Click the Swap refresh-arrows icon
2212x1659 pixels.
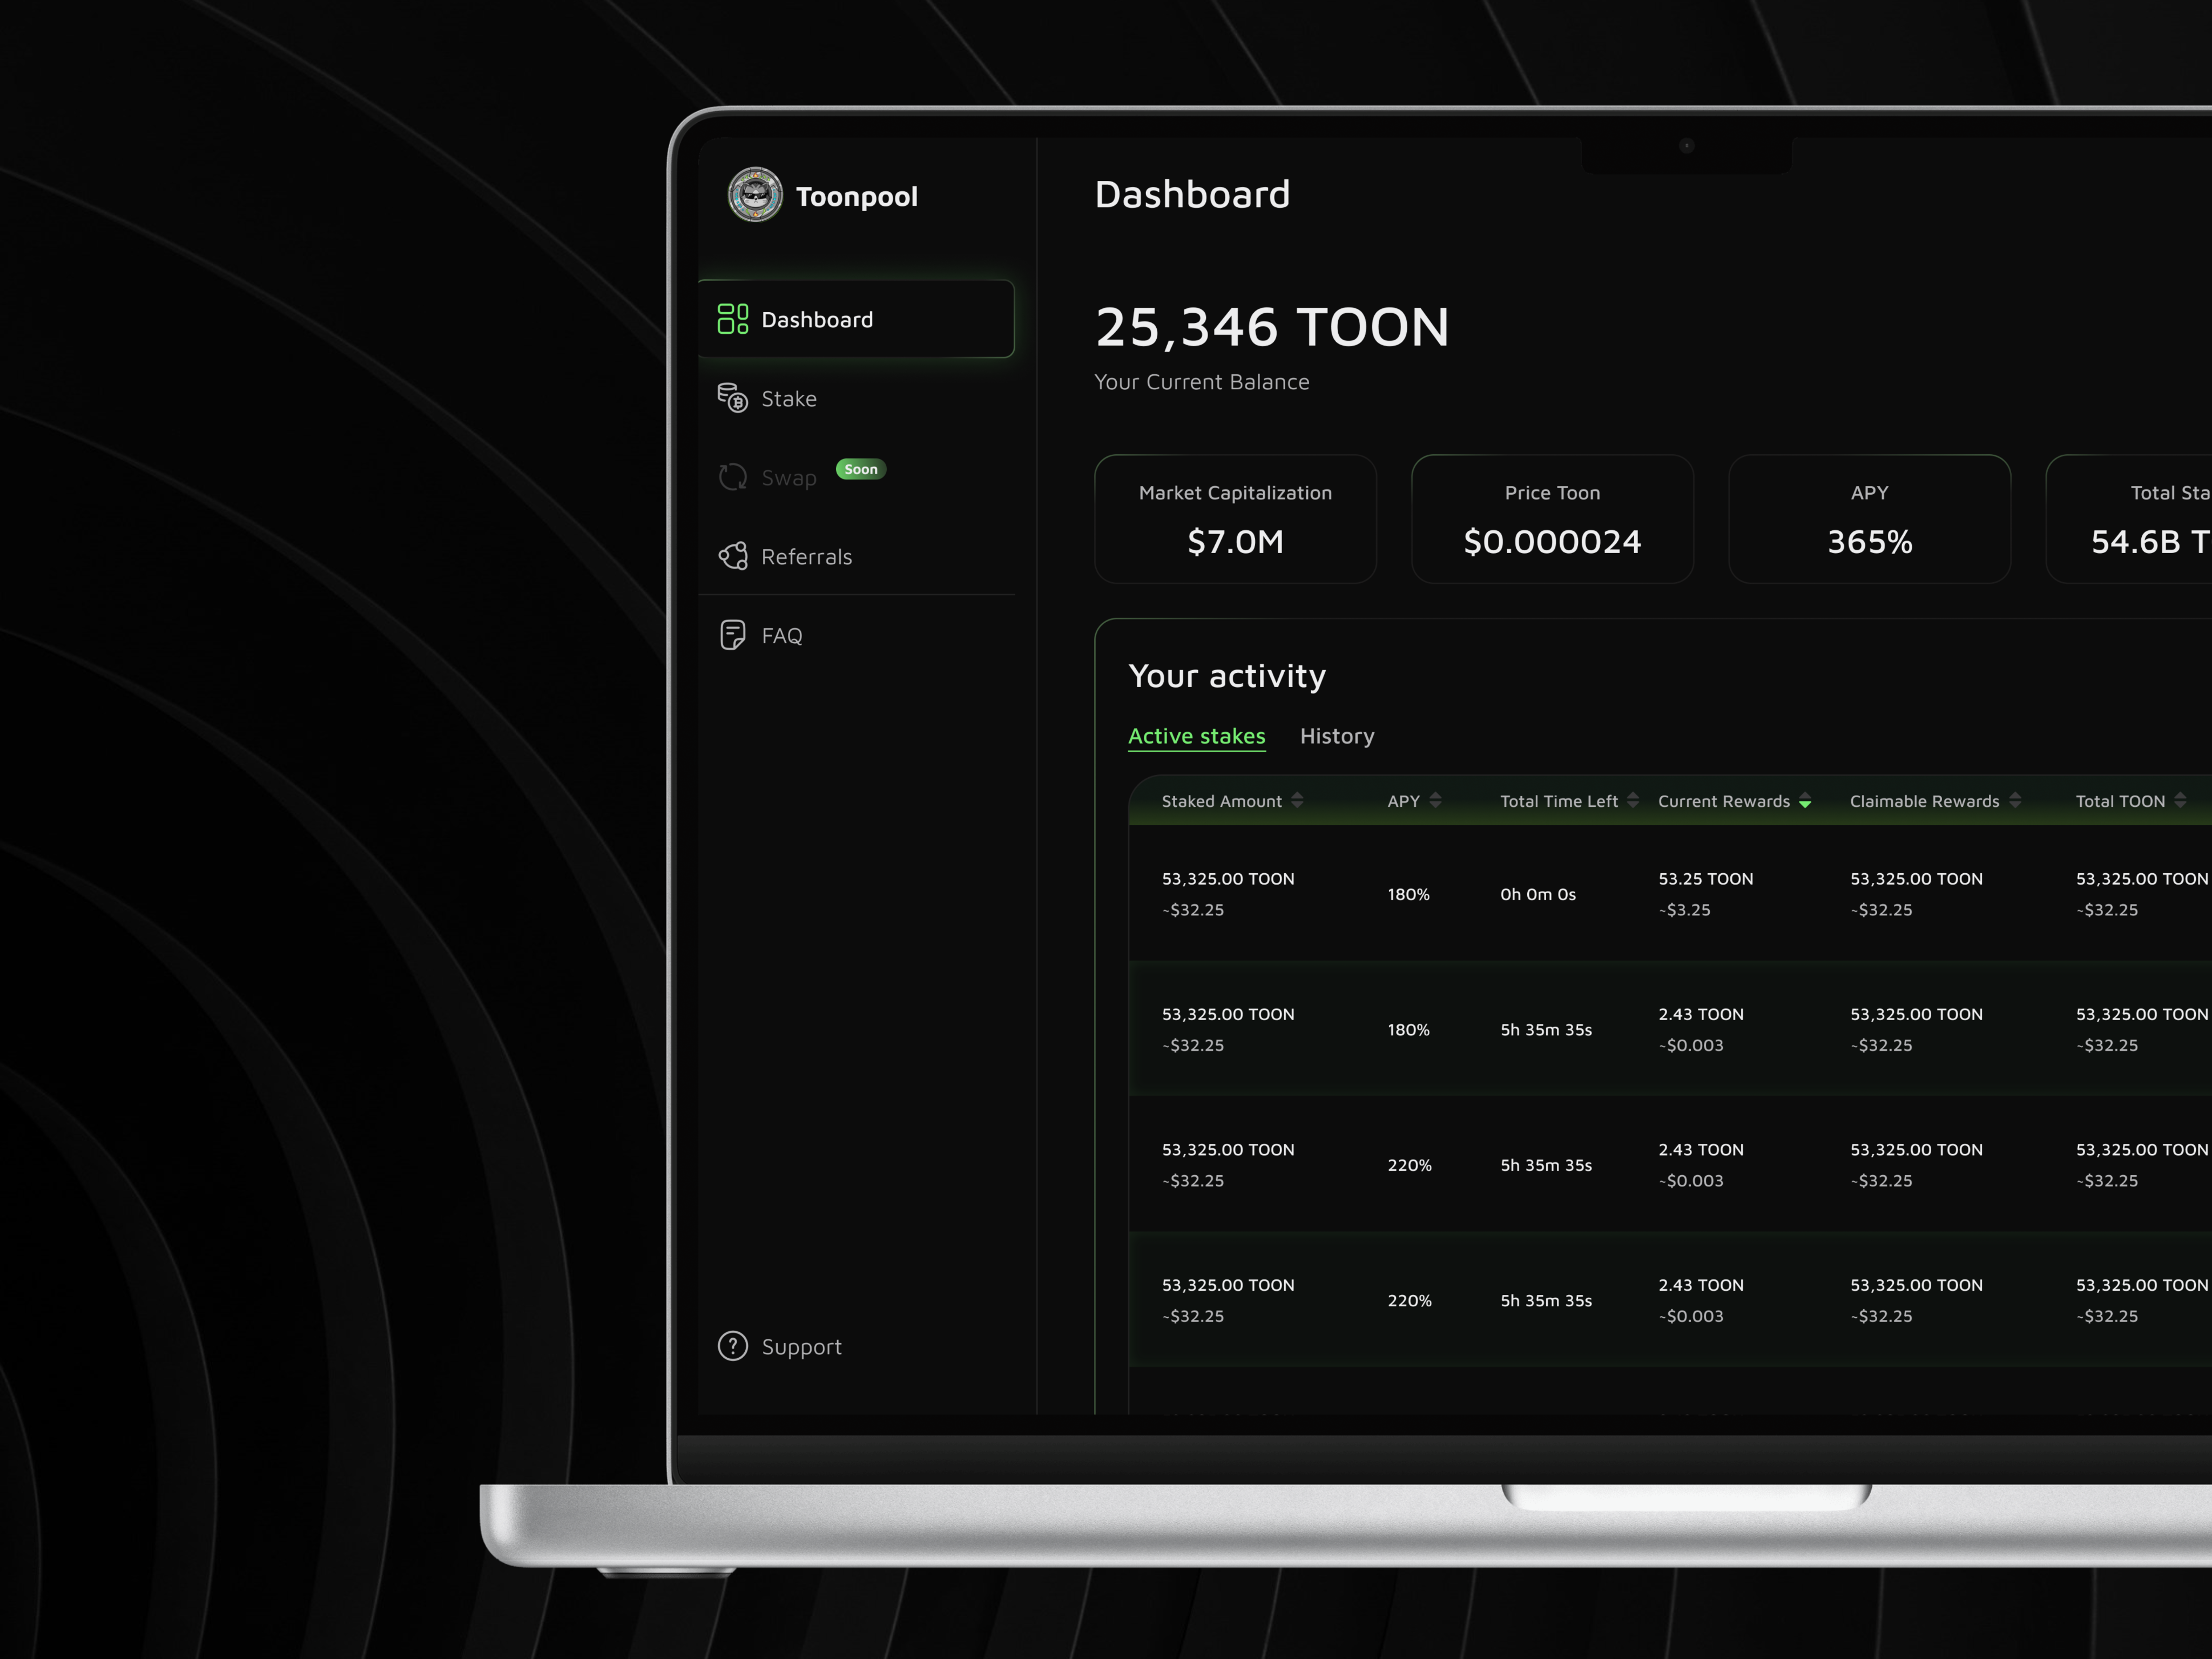[733, 477]
